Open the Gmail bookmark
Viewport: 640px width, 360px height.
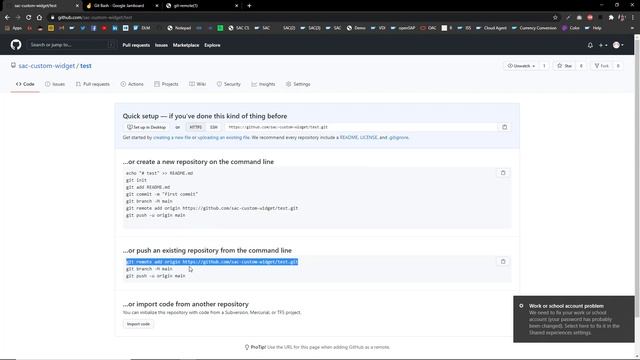pos(62,28)
